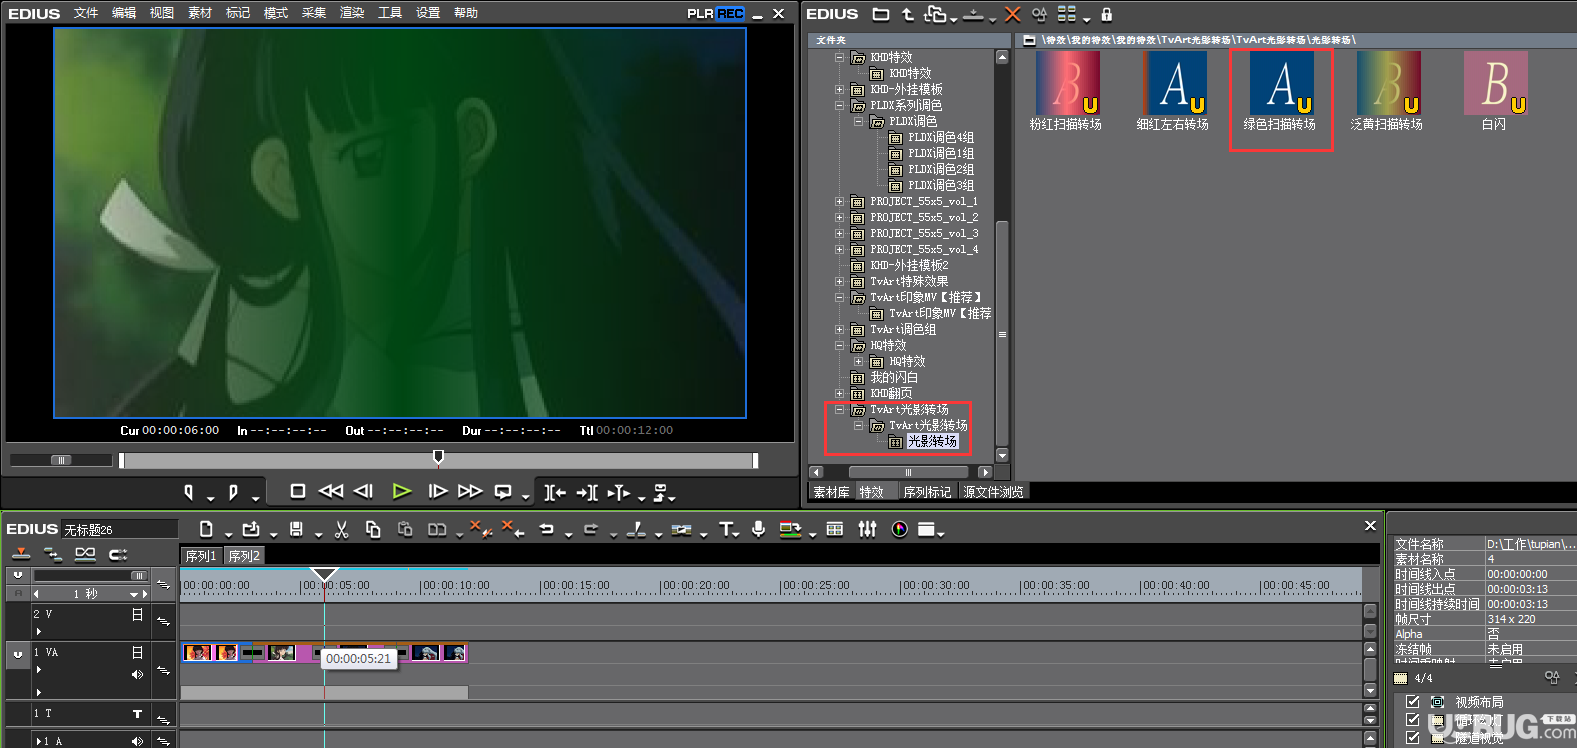Copy clip with the copy icon
Screen dimensions: 1577x748
point(373,529)
